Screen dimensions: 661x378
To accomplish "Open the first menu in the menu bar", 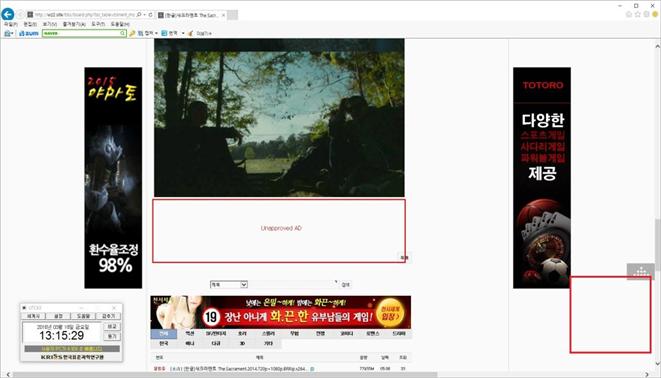I will (x=11, y=24).
